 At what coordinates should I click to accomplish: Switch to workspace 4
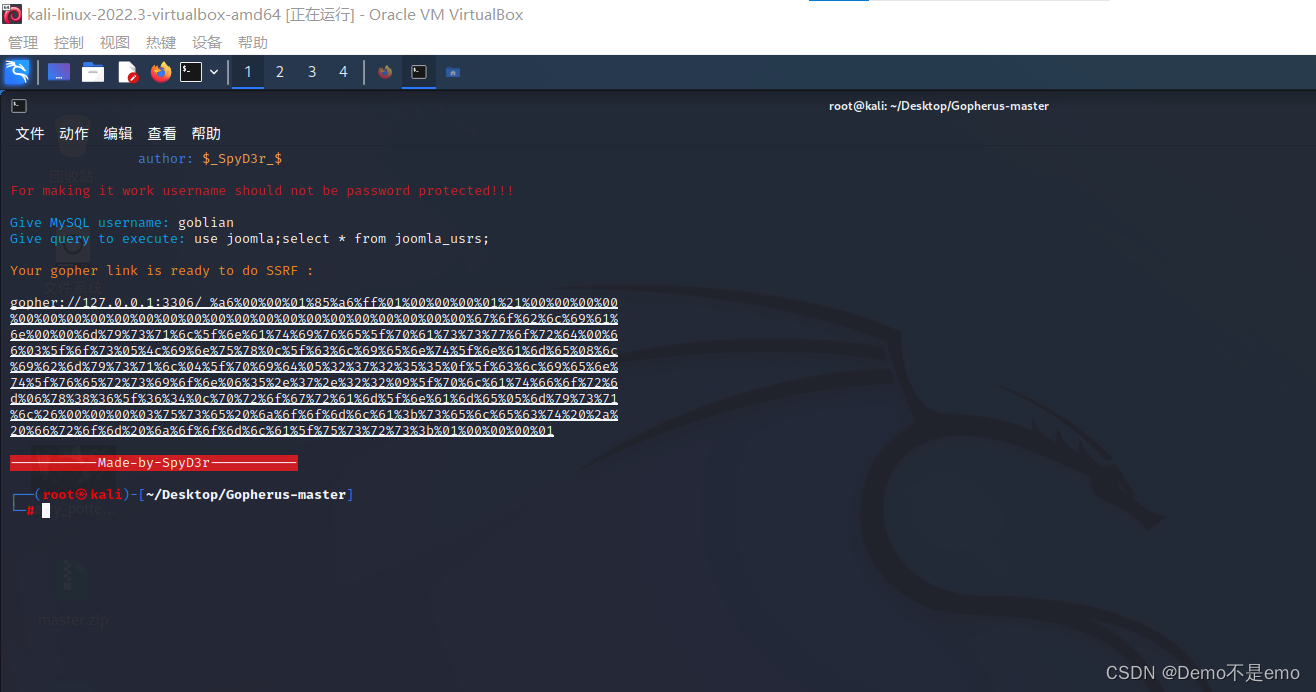(x=344, y=72)
